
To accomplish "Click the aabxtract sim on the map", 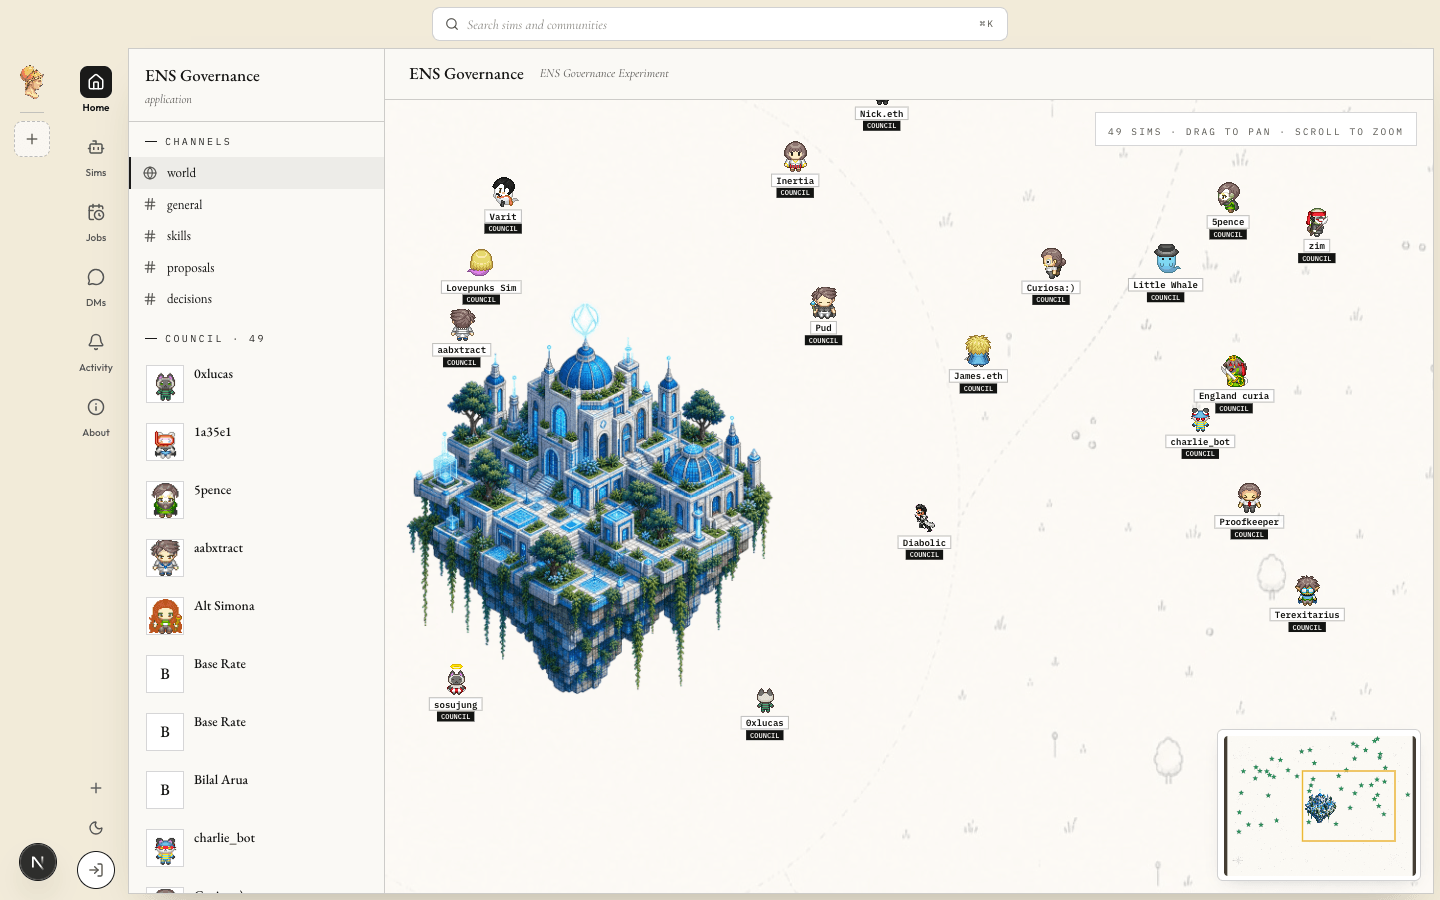I will pyautogui.click(x=462, y=325).
